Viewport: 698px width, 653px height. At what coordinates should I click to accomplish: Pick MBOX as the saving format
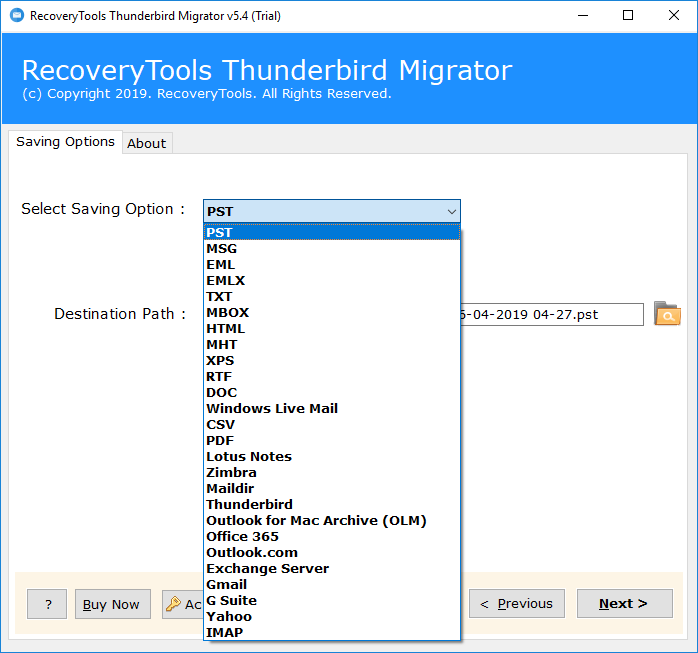pos(332,312)
